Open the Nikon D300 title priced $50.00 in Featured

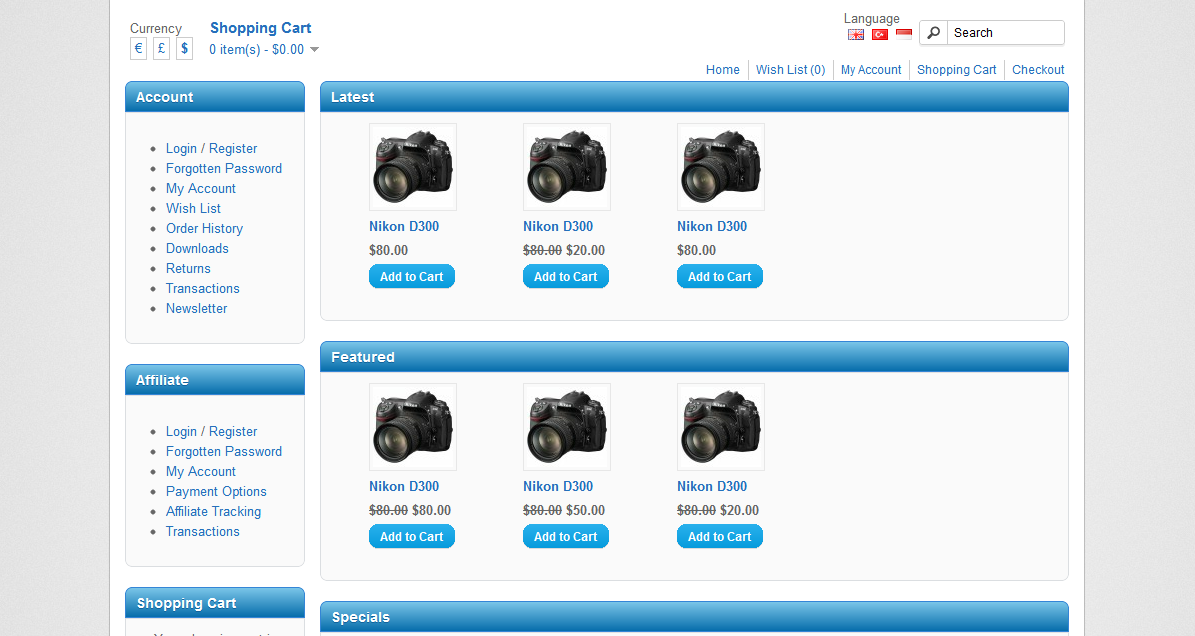pos(558,486)
